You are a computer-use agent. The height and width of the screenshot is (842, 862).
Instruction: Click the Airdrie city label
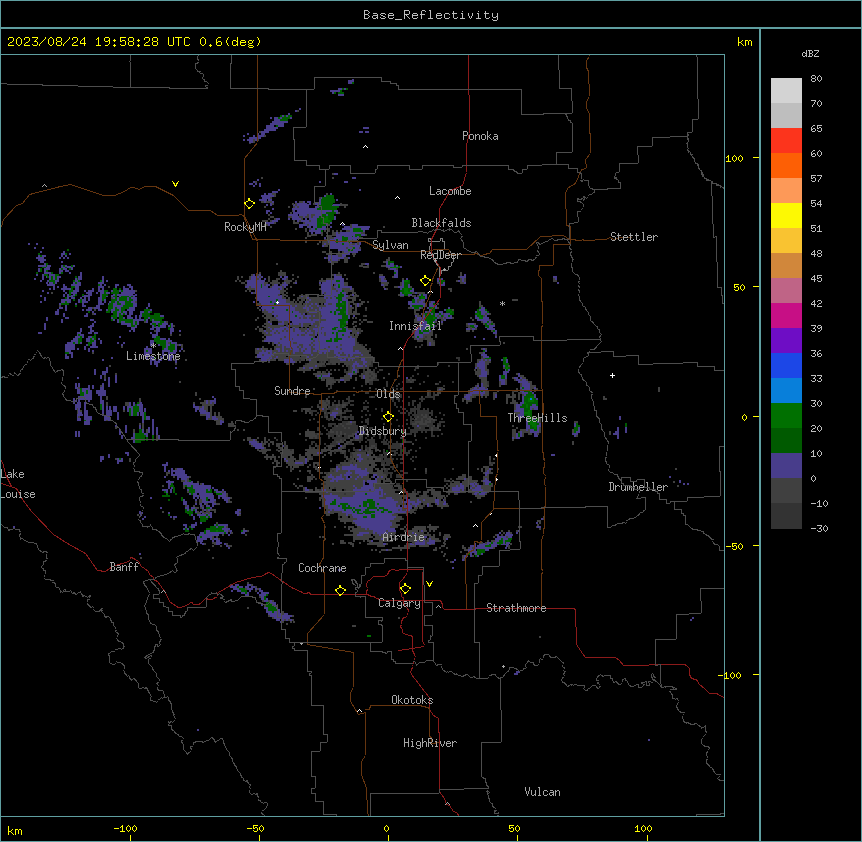click(x=404, y=537)
